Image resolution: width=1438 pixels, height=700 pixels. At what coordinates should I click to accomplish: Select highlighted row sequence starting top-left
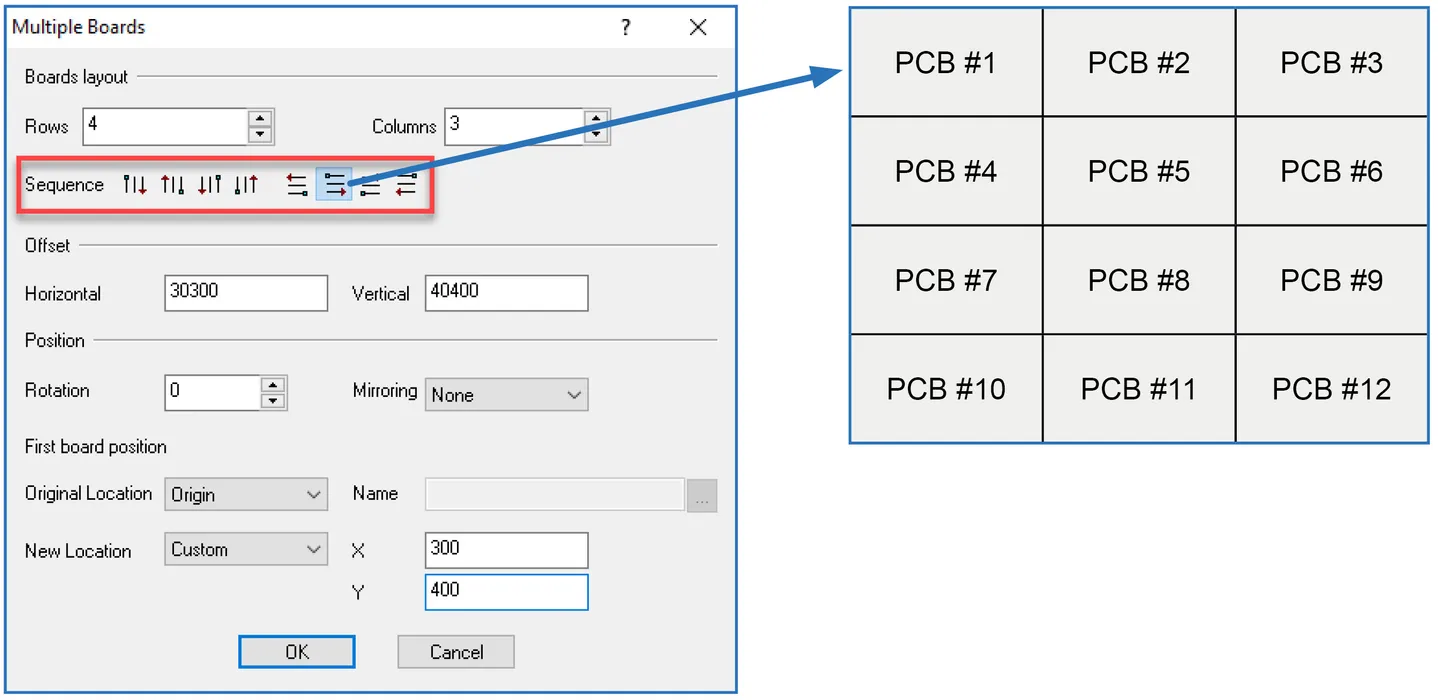coord(334,185)
